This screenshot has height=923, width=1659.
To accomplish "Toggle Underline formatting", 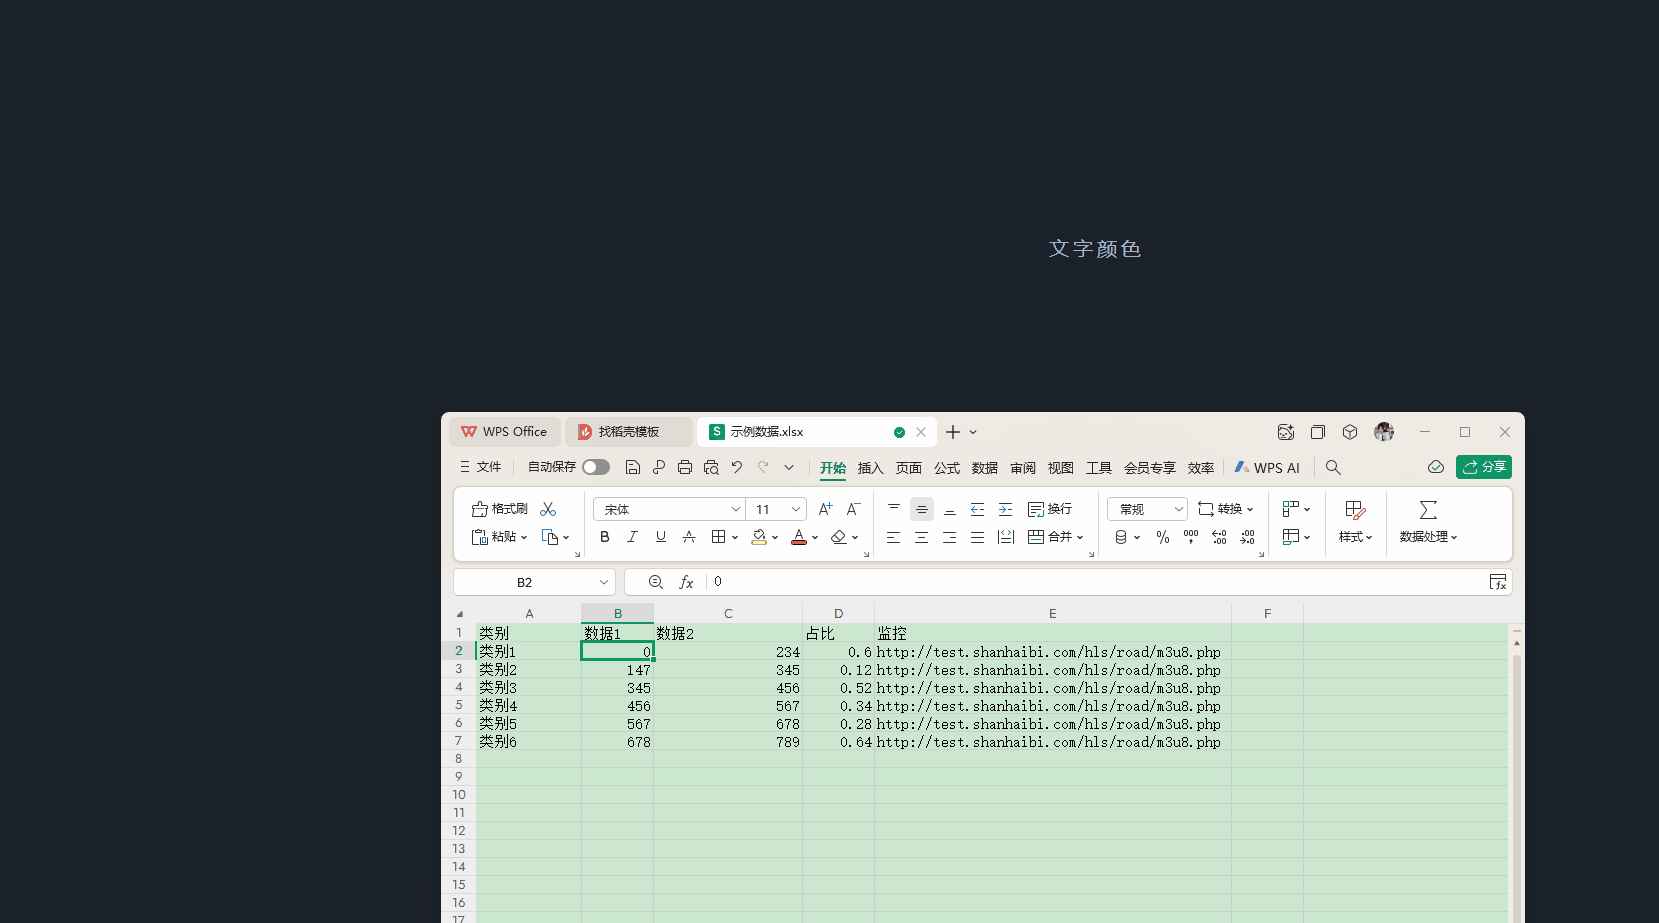I will click(660, 537).
